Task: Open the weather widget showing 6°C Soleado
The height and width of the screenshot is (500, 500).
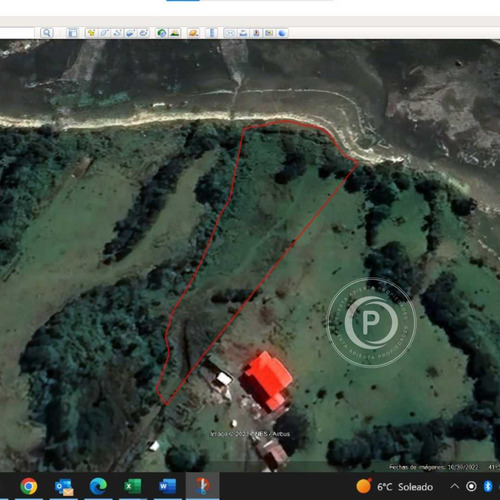Action: pos(395,487)
